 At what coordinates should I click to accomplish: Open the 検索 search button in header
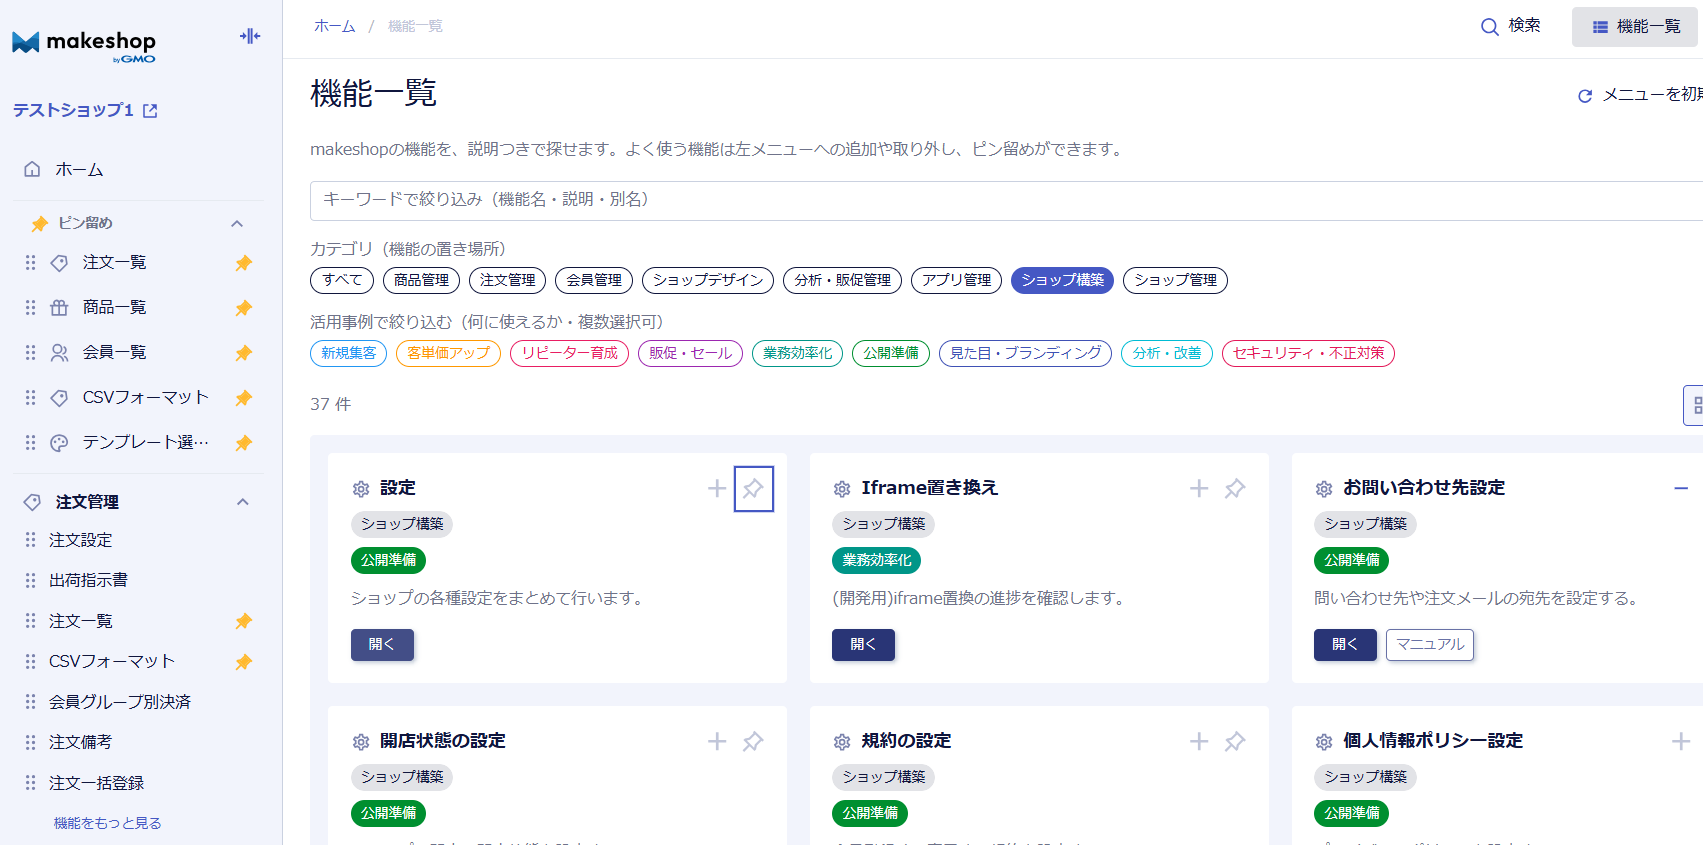point(1510,26)
